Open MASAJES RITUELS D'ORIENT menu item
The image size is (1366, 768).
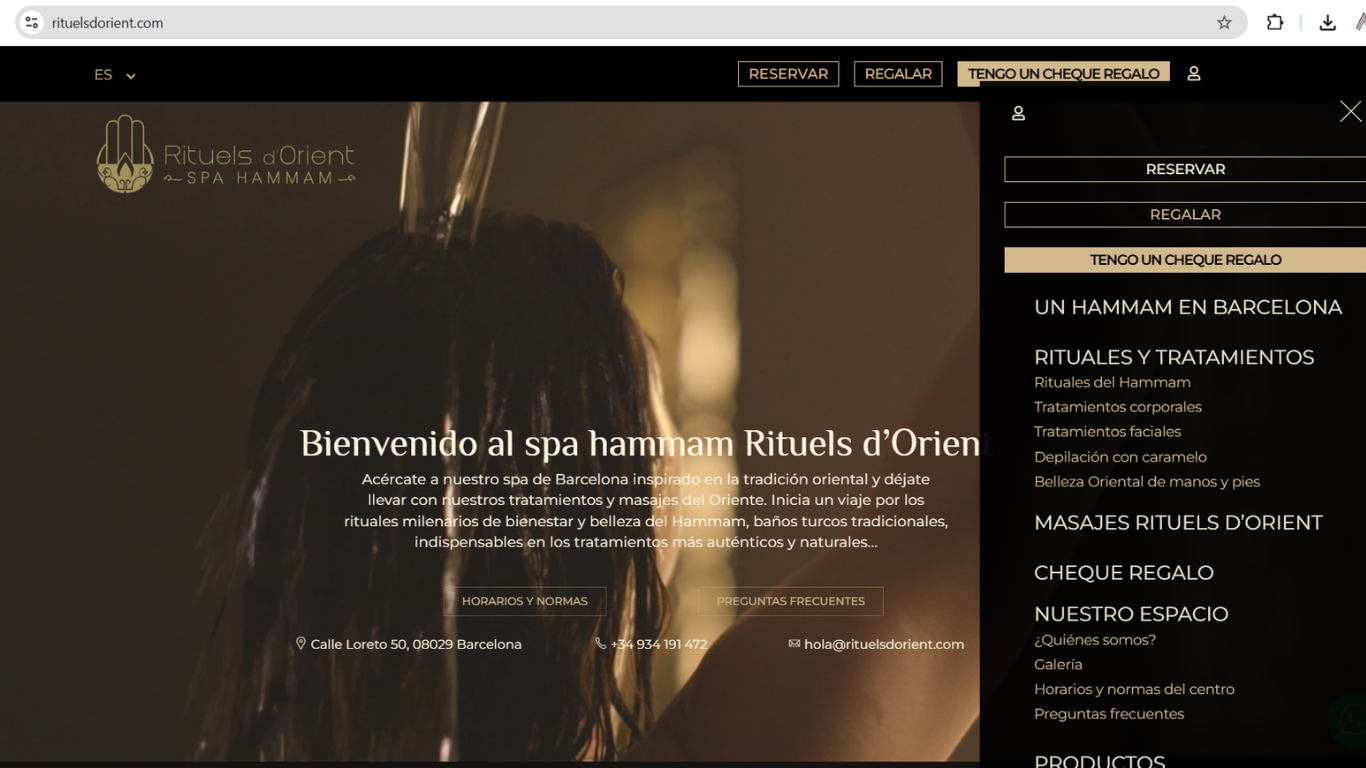(x=1178, y=523)
